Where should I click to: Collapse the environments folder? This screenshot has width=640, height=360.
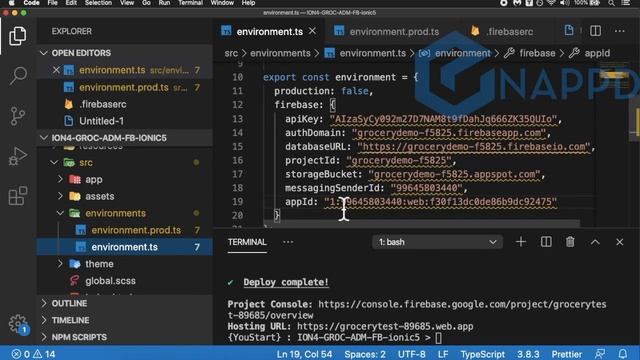pyautogui.click(x=60, y=213)
